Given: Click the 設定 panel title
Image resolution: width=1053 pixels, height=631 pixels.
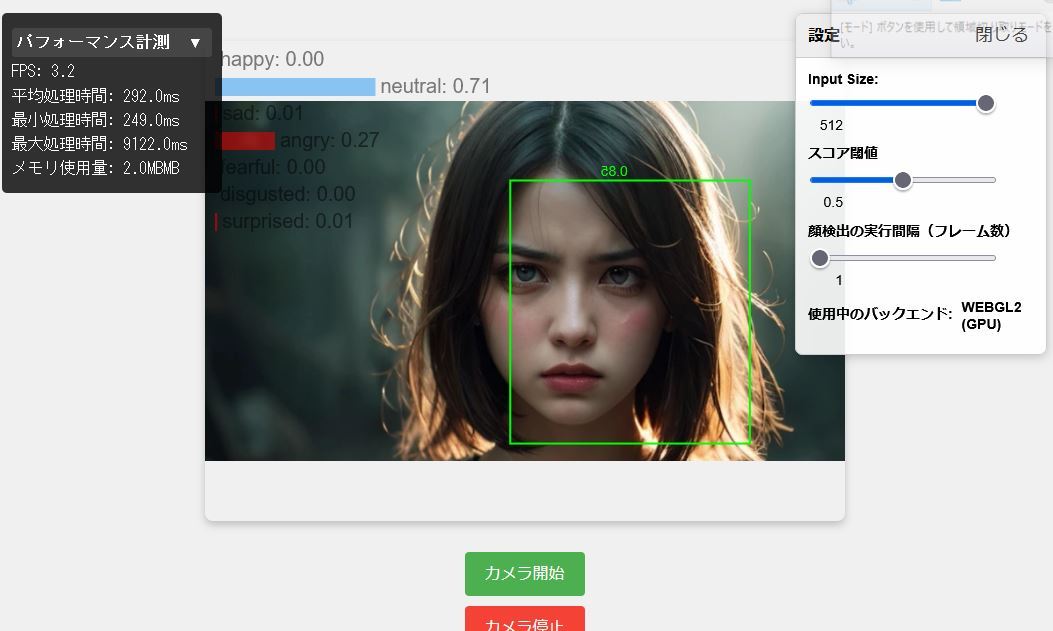Looking at the screenshot, I should click(x=823, y=35).
